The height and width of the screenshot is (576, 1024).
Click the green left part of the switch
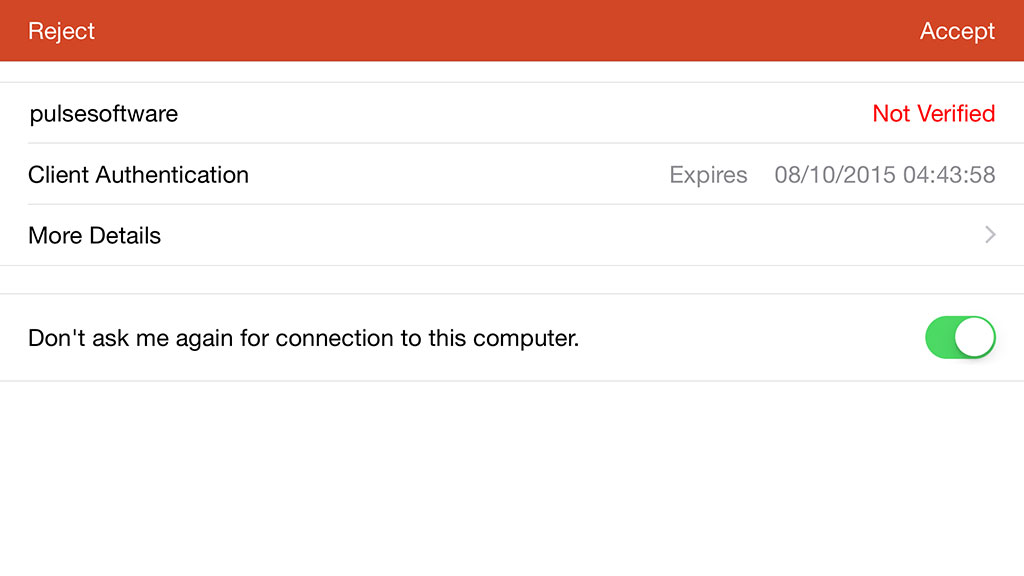coord(942,338)
